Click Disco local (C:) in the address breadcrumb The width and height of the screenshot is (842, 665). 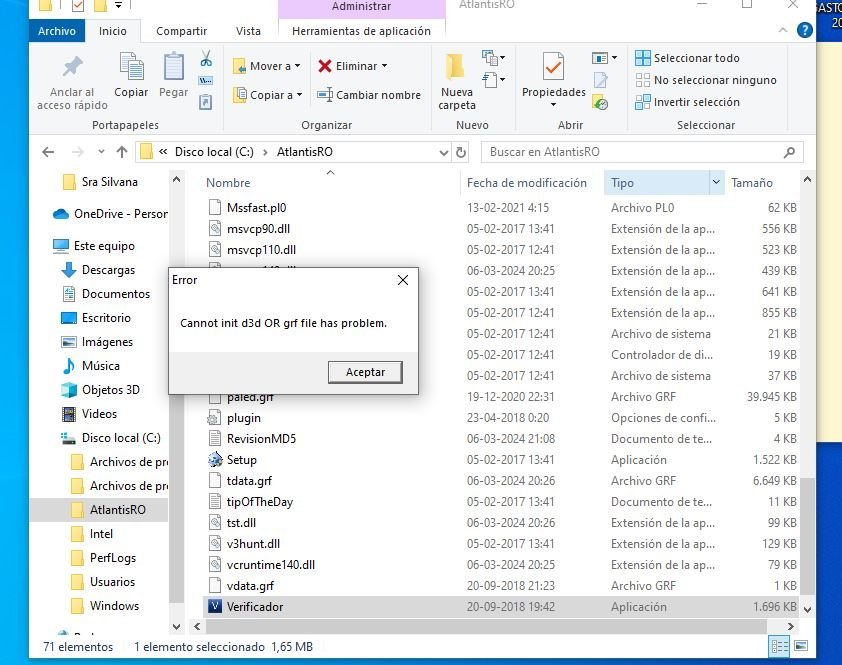(214, 152)
